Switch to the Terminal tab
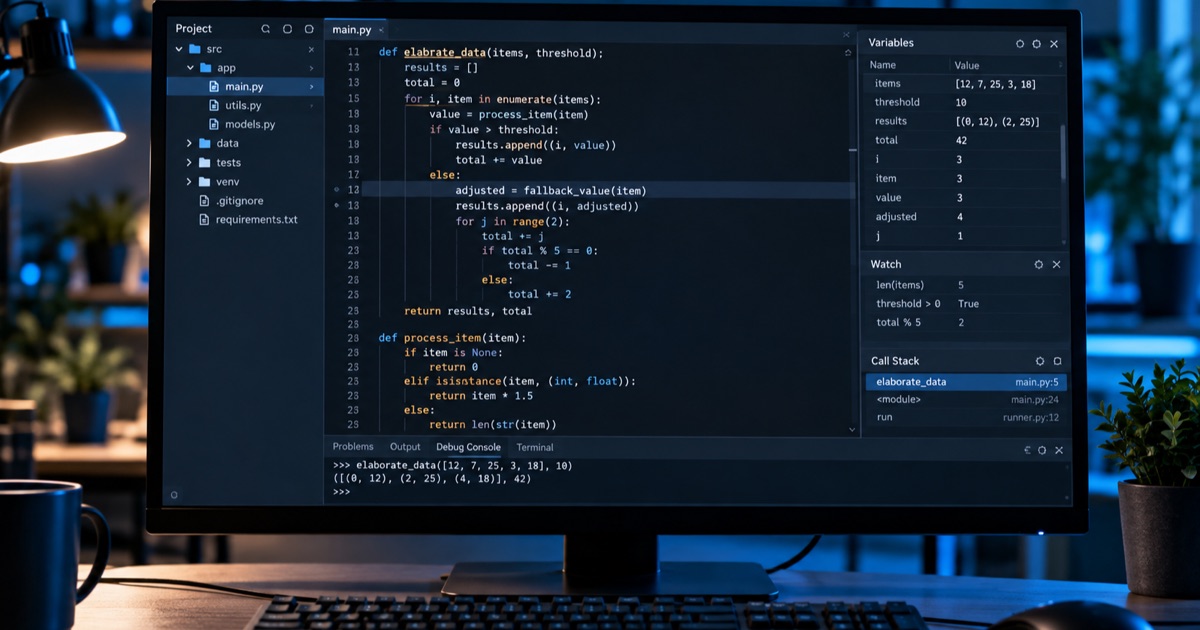The height and width of the screenshot is (630, 1200). tap(535, 447)
